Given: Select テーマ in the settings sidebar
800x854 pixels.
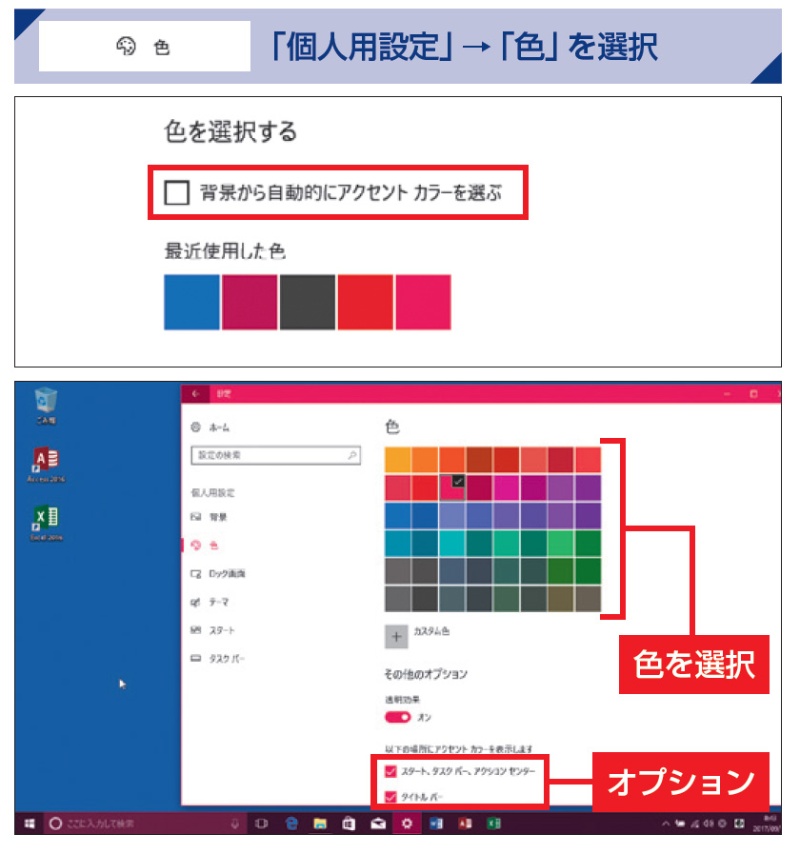Looking at the screenshot, I should point(217,602).
